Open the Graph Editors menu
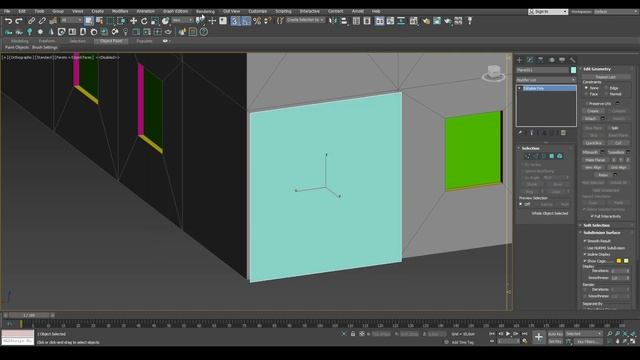 point(175,11)
